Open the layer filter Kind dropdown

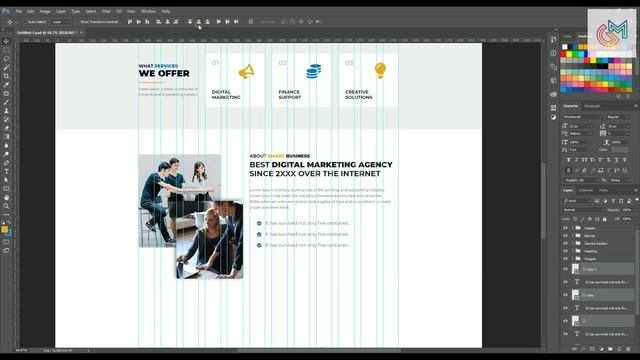pos(577,201)
